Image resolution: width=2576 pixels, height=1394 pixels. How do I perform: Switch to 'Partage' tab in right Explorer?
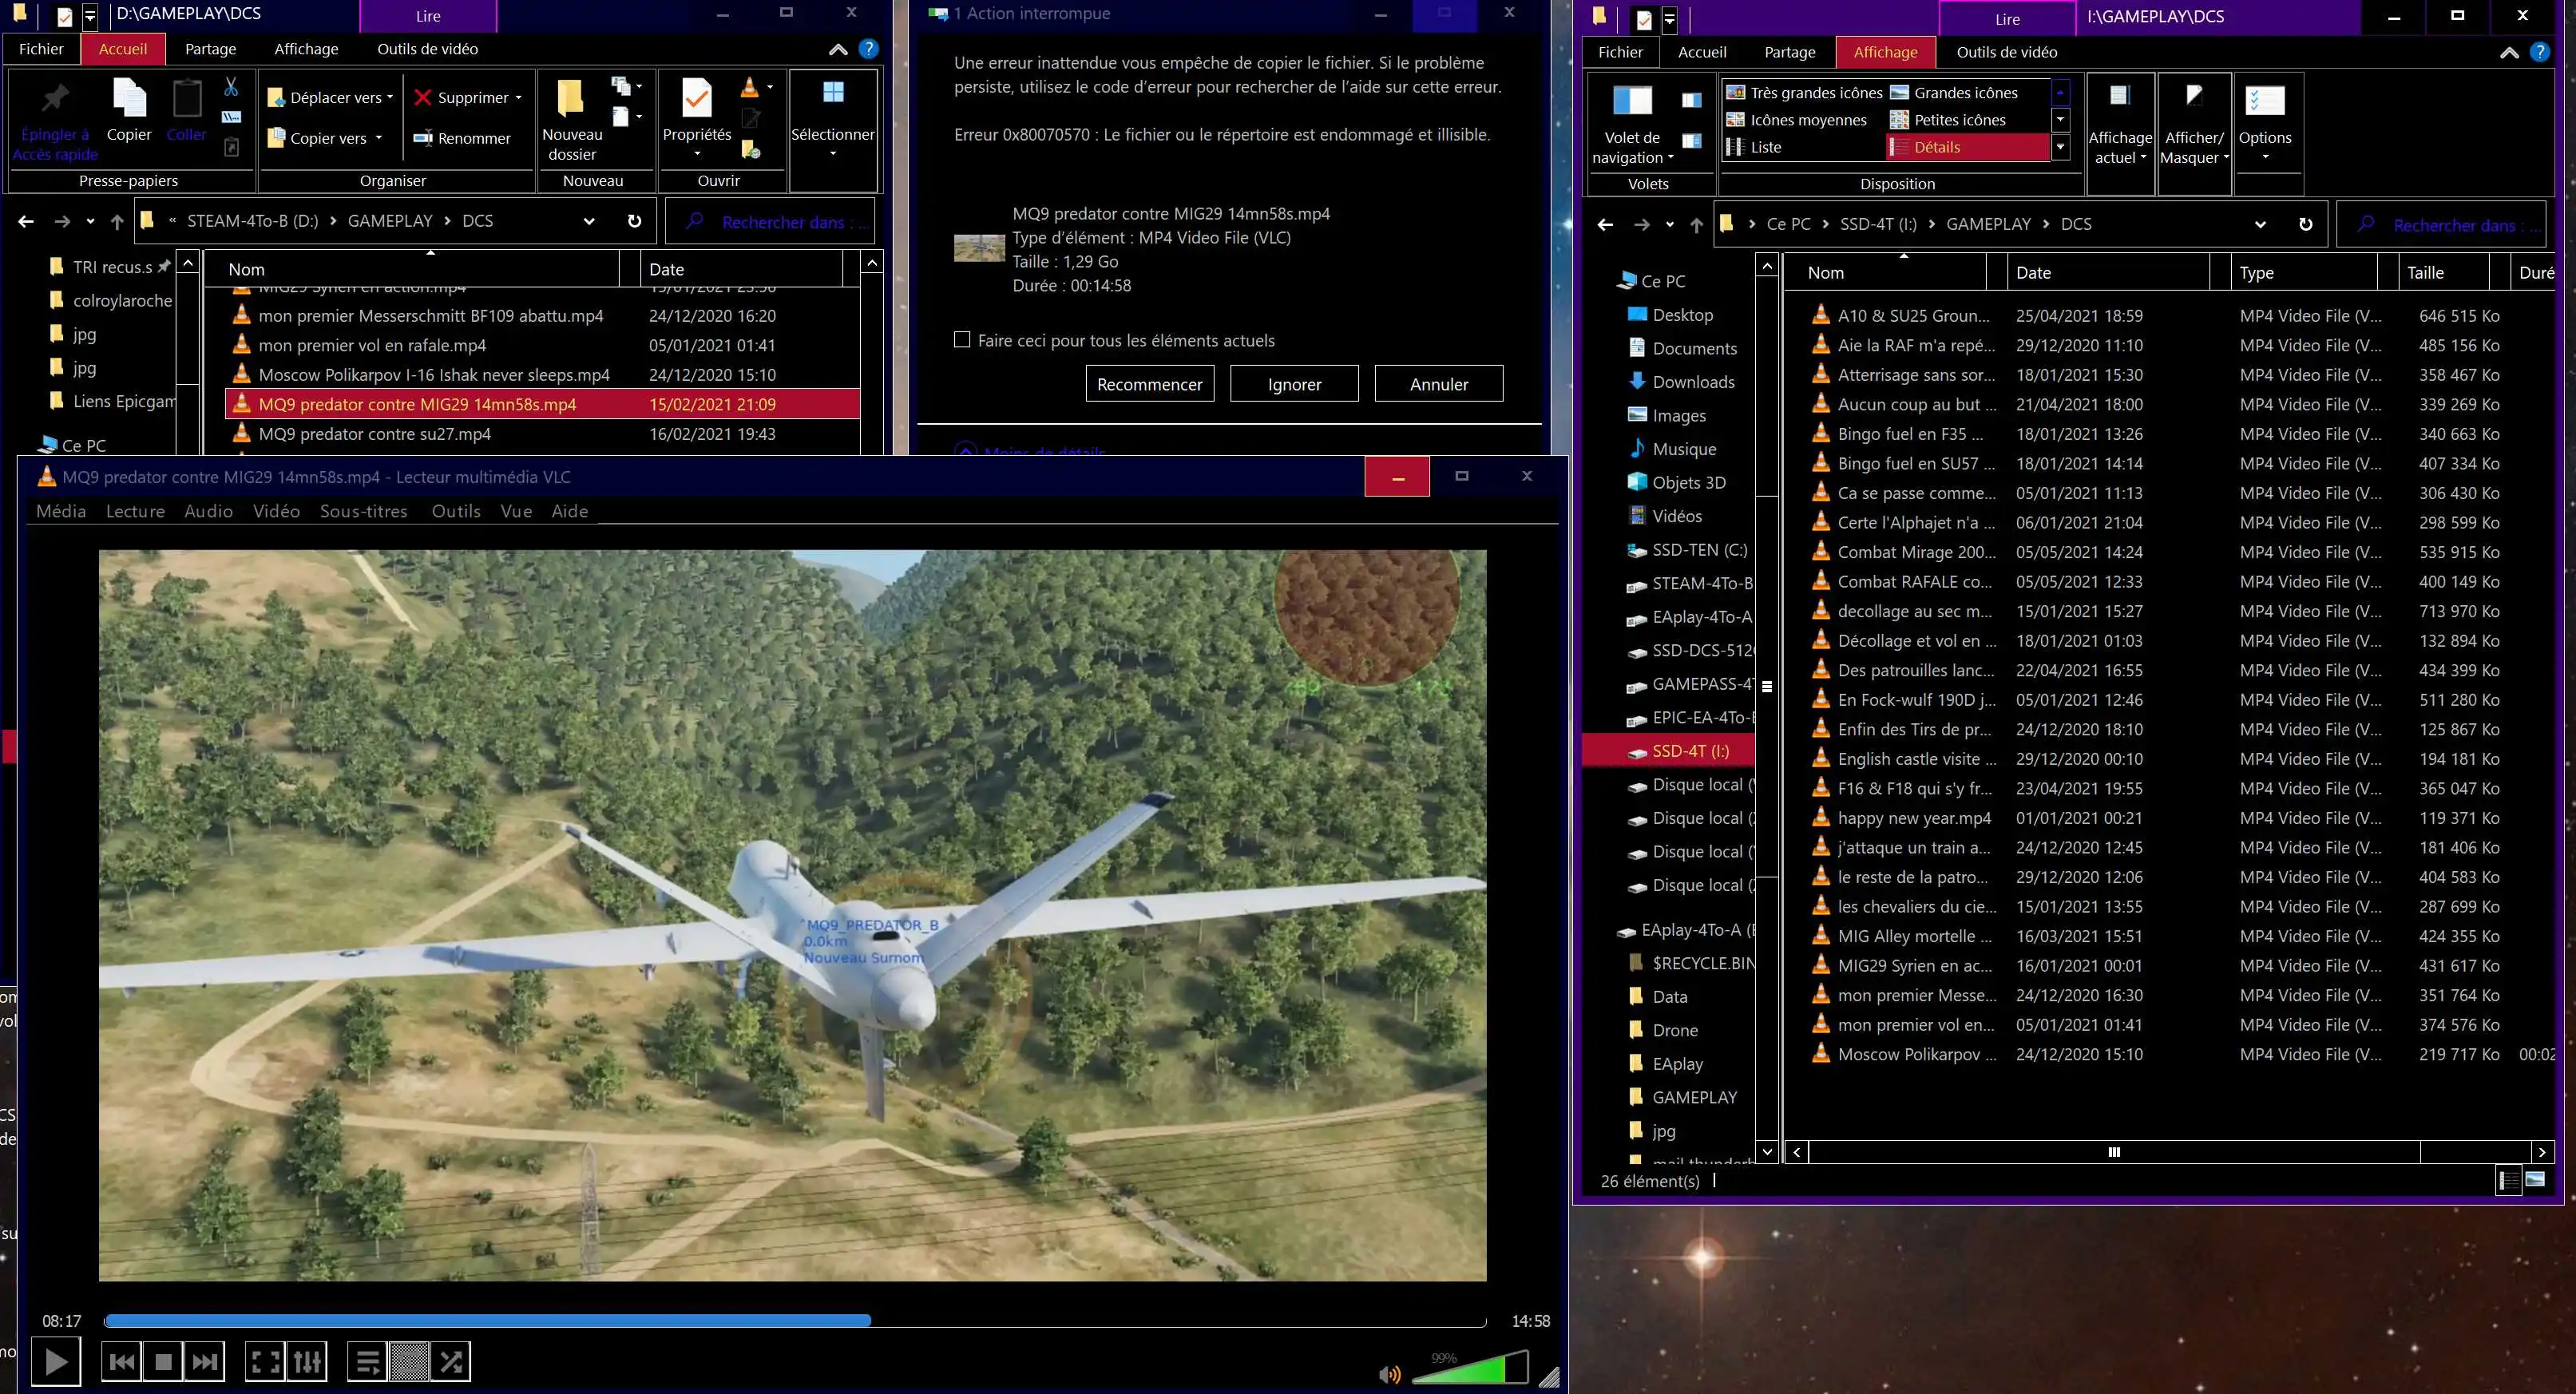1789,52
